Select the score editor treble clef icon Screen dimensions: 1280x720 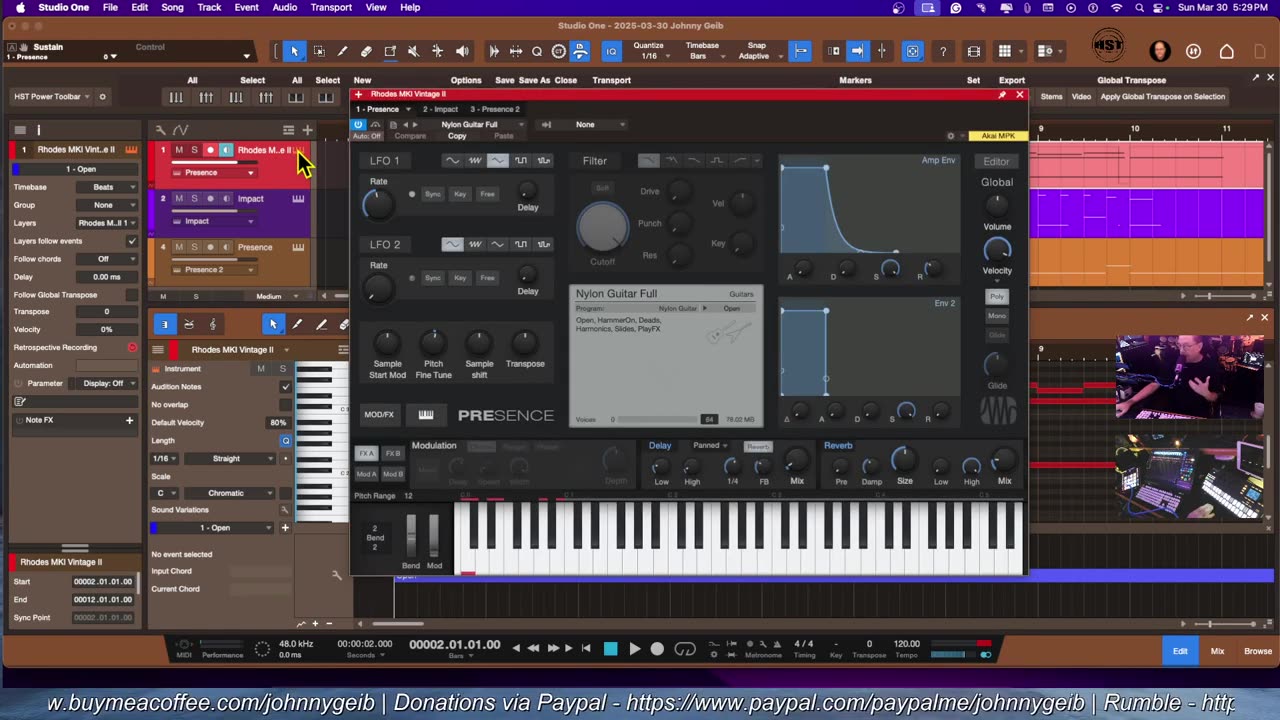[212, 324]
